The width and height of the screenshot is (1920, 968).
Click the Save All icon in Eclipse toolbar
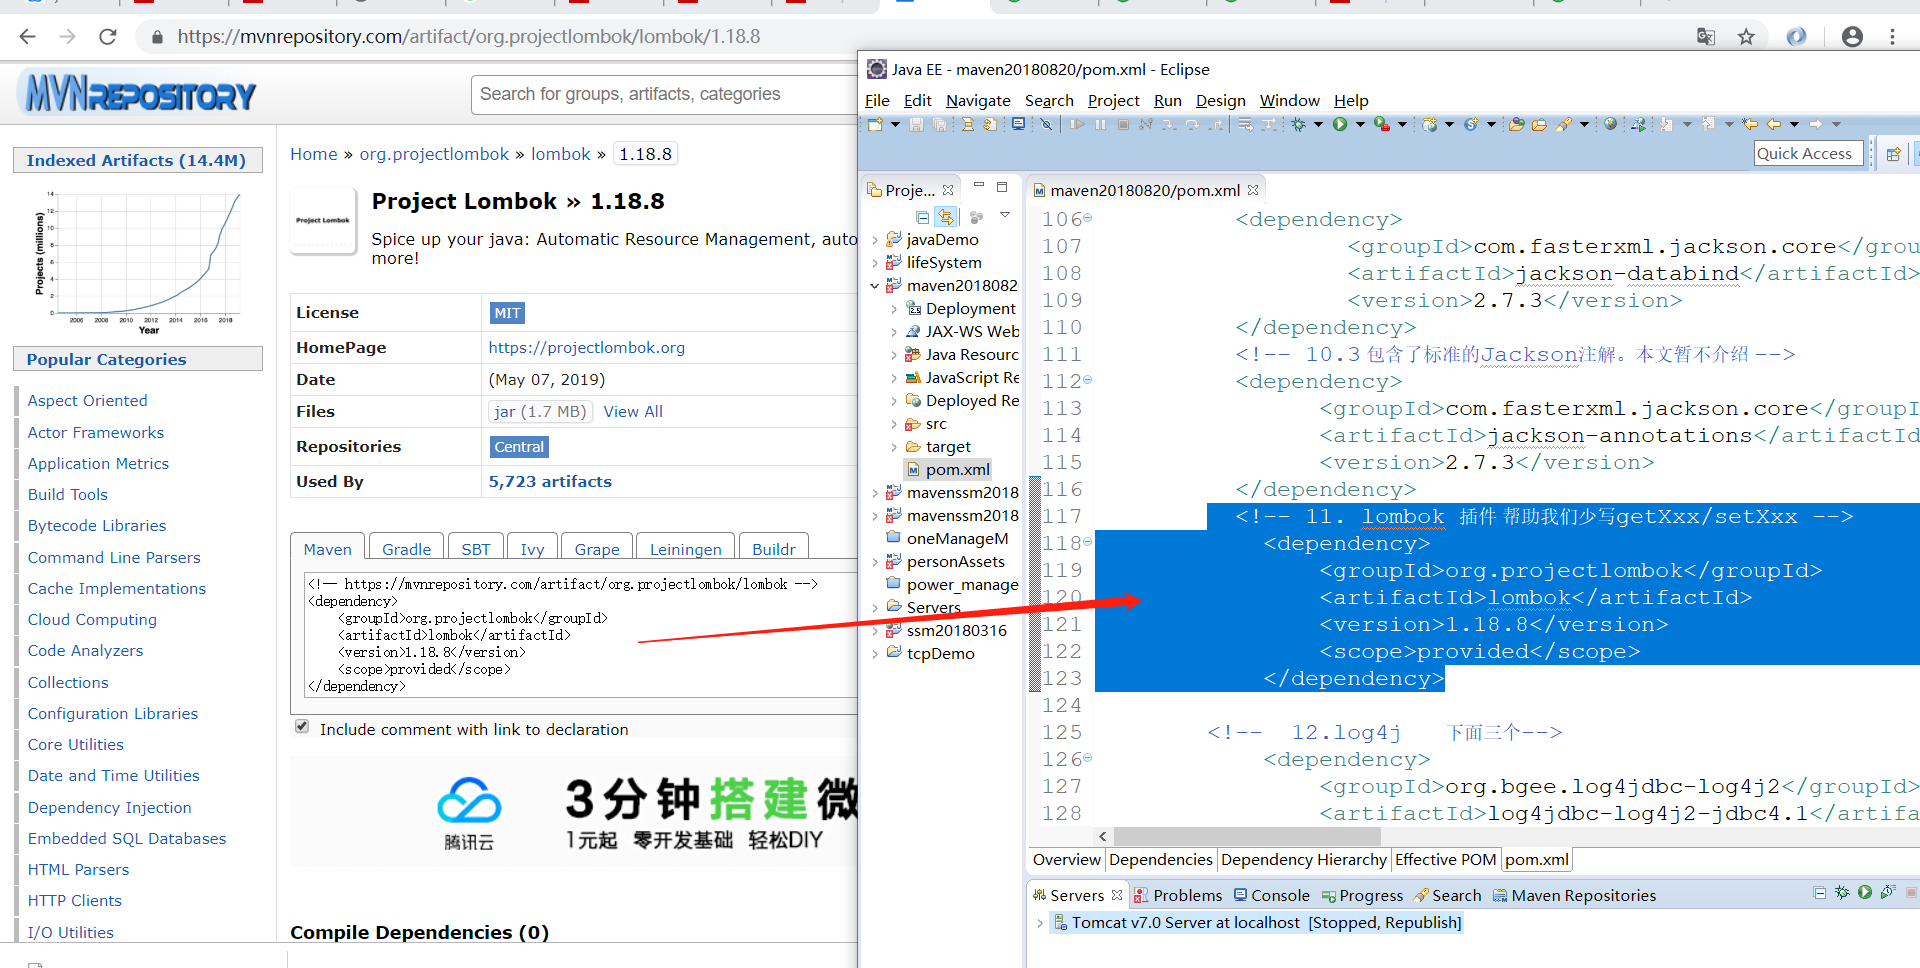(x=939, y=124)
